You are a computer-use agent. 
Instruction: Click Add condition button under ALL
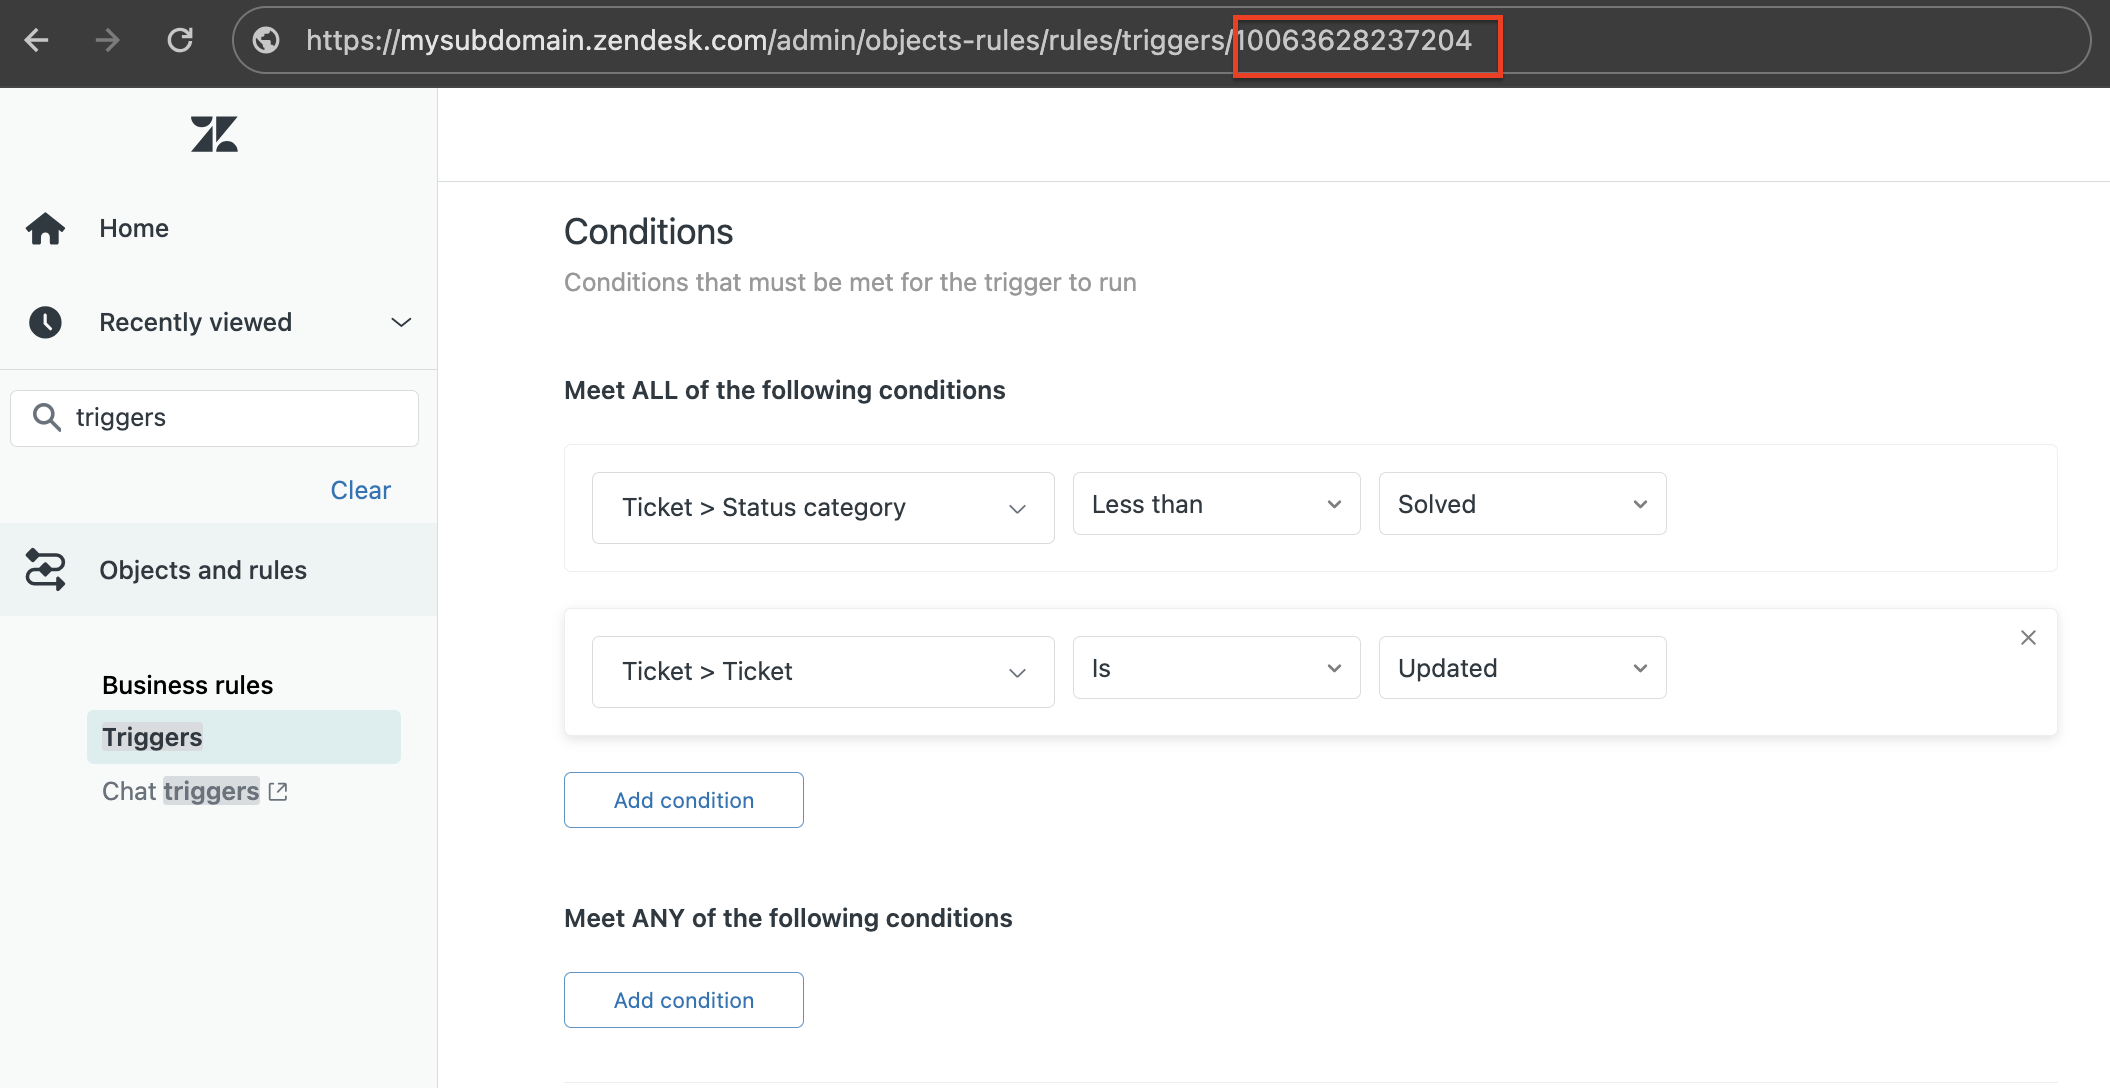point(683,799)
